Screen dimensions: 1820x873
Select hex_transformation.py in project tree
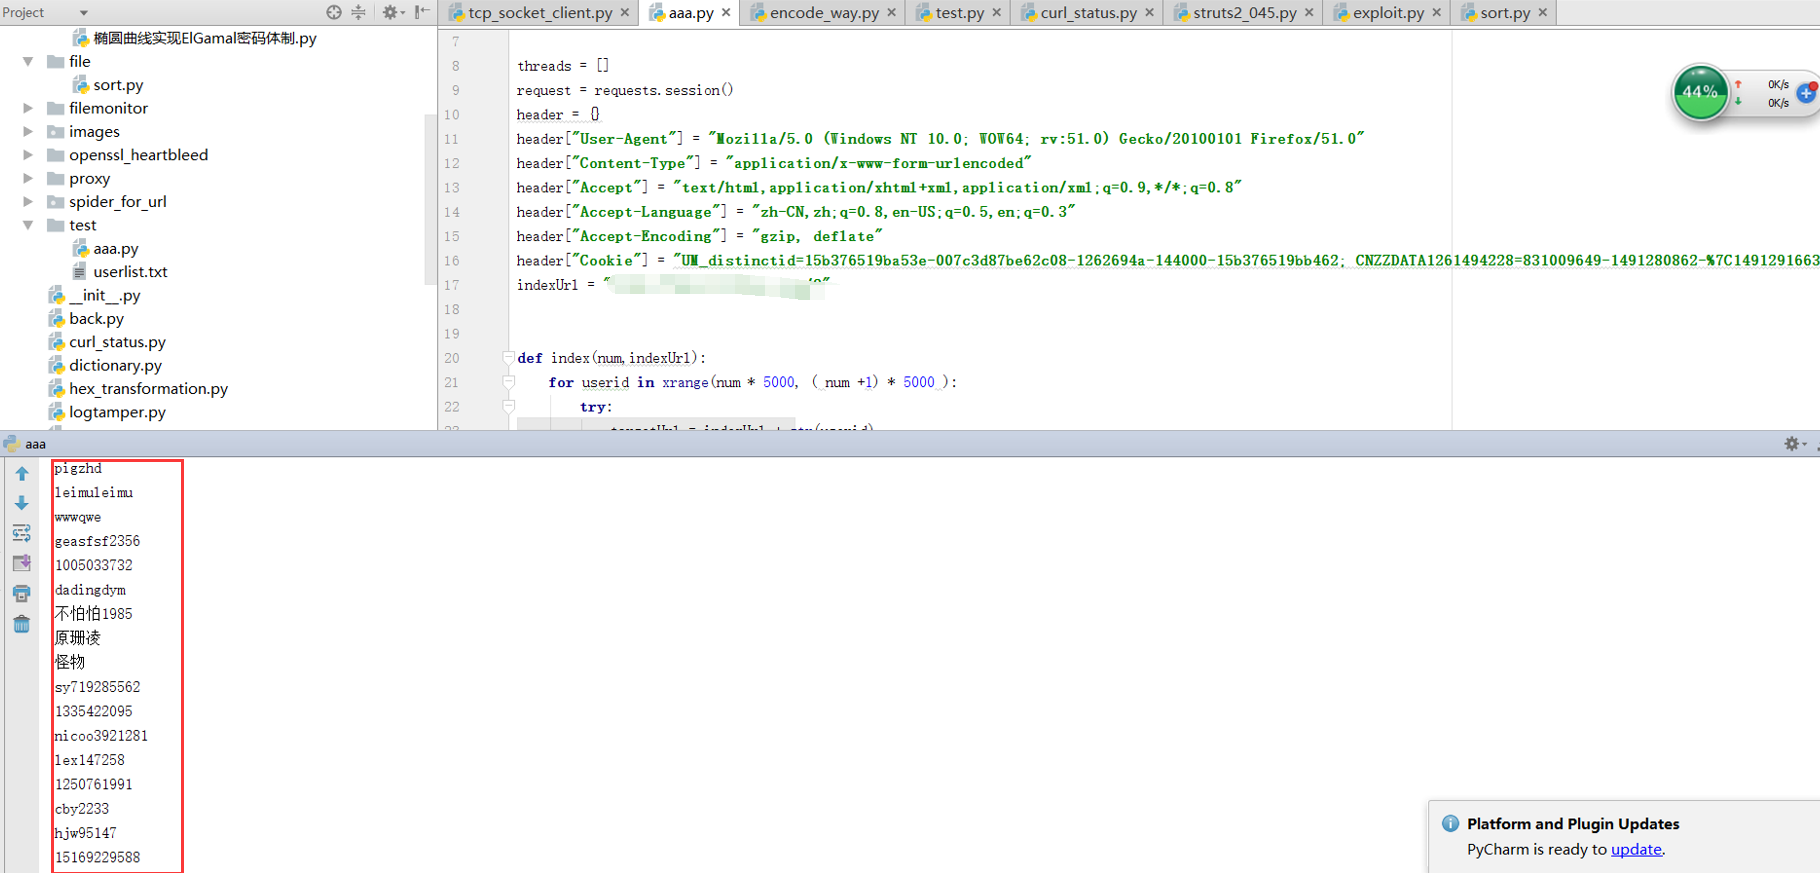pyautogui.click(x=148, y=388)
